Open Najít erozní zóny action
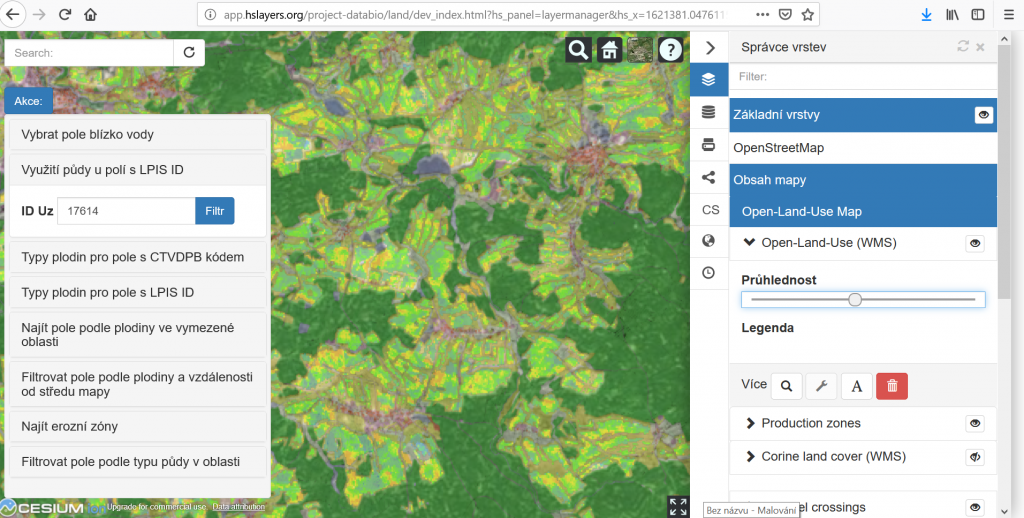The width and height of the screenshot is (1024, 518). click(138, 427)
